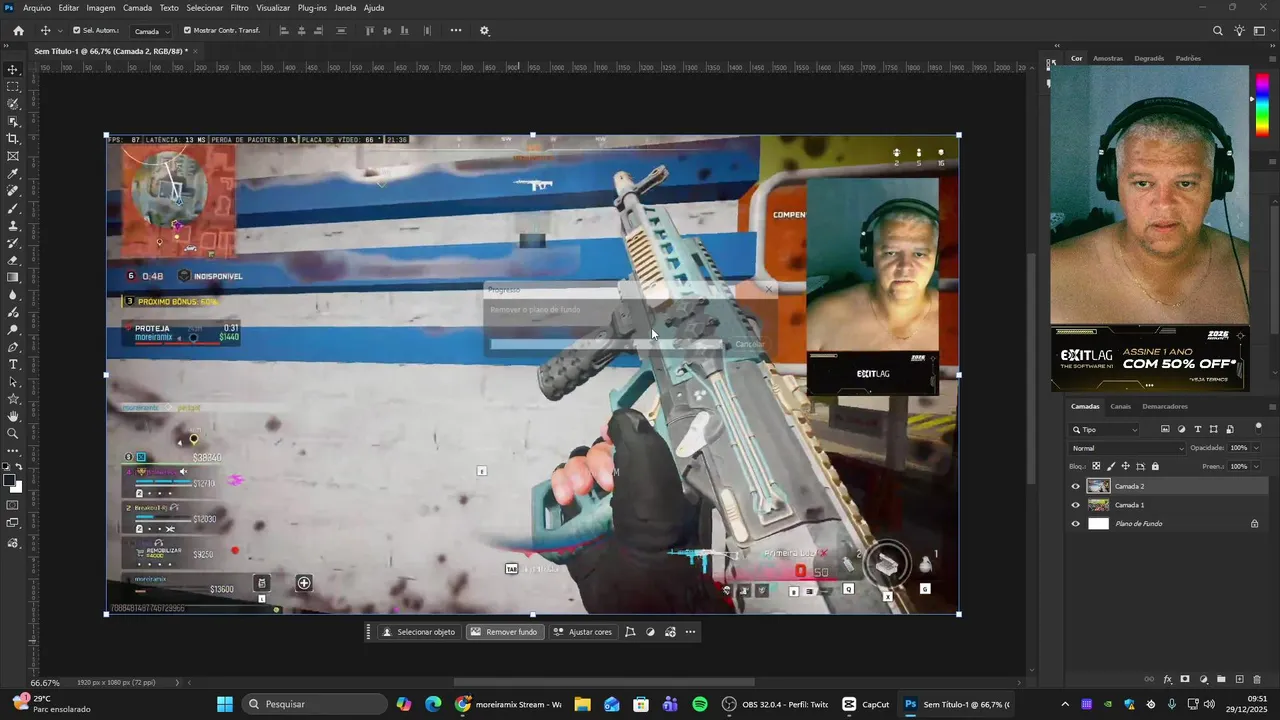Create a new layer plus icon
The image size is (1280, 720).
tap(1240, 680)
